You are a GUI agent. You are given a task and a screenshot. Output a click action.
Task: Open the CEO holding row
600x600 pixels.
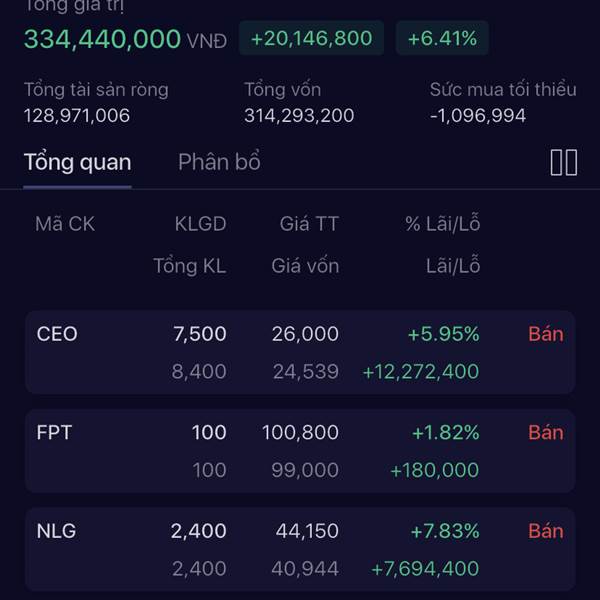click(x=300, y=352)
